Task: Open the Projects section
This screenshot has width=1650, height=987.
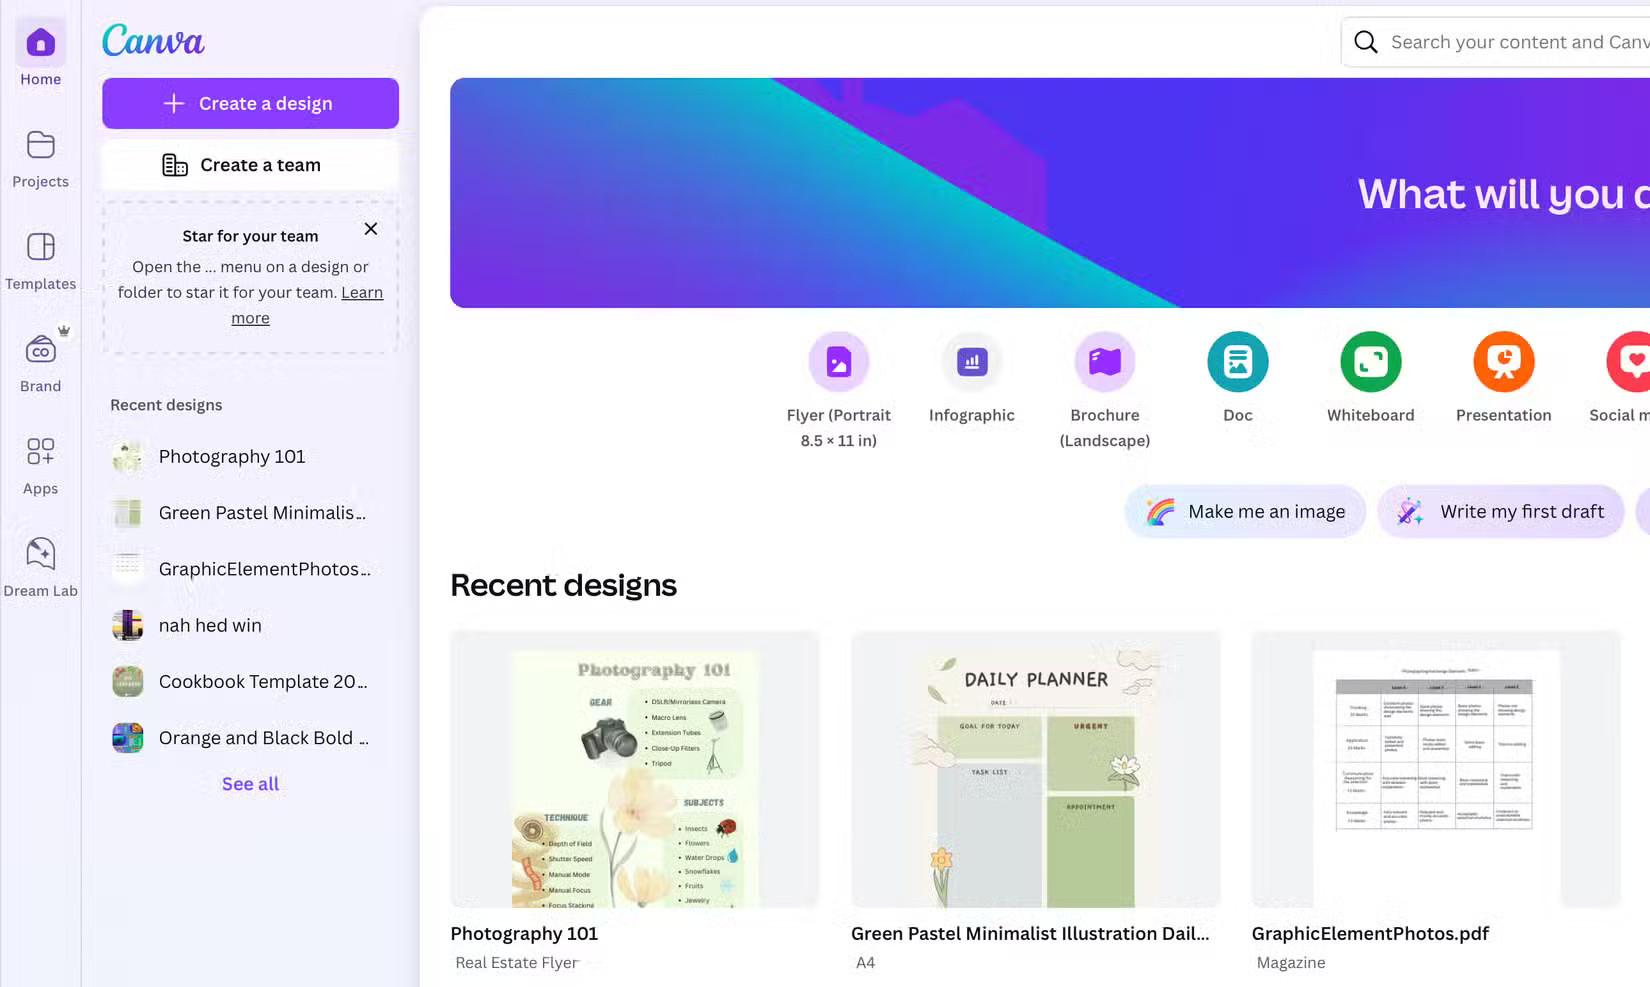Action: click(x=40, y=157)
